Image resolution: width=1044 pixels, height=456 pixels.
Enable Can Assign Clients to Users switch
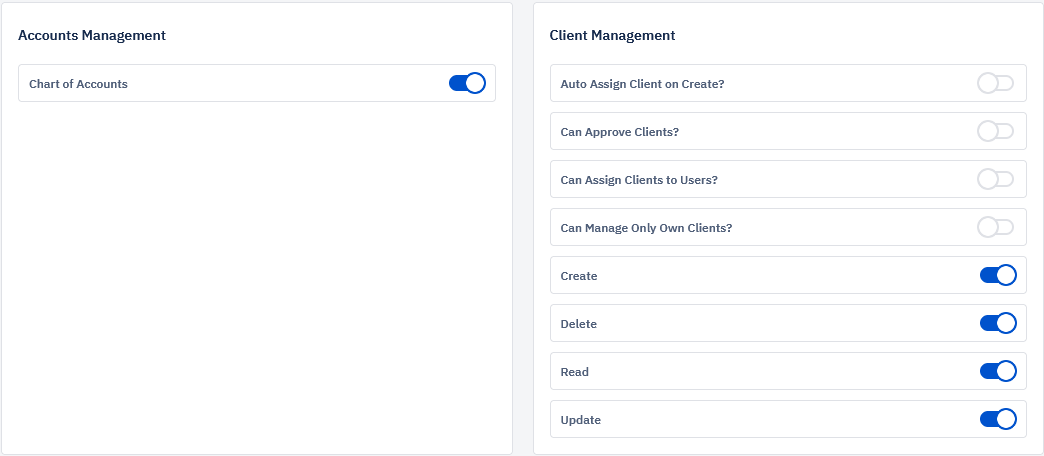(x=995, y=179)
